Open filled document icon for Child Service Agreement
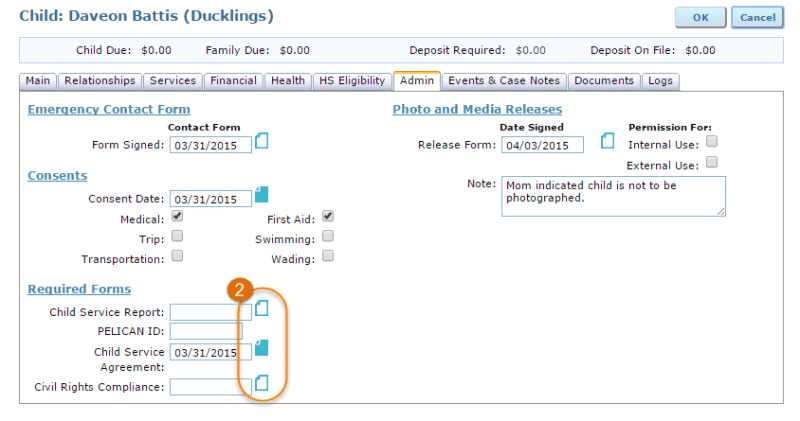 (262, 347)
